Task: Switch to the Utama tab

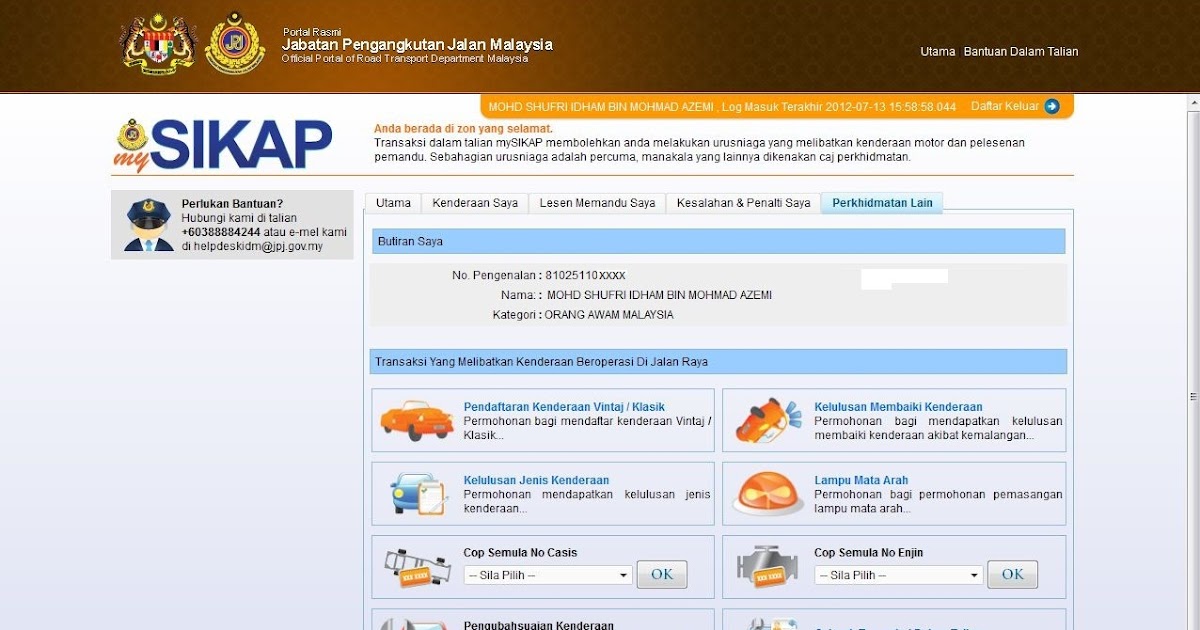Action: point(393,203)
